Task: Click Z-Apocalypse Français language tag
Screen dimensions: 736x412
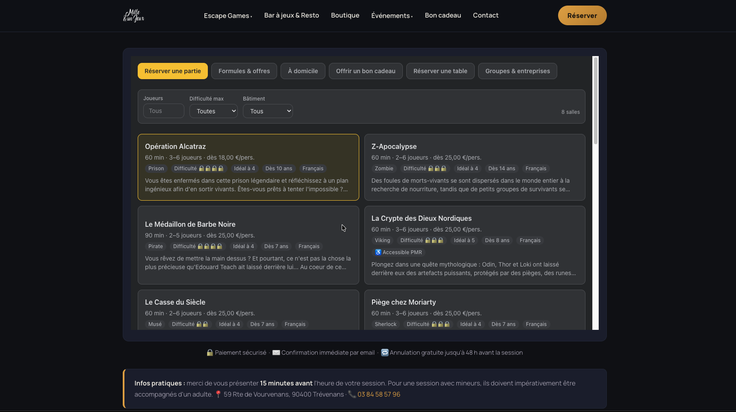Action: 536,168
